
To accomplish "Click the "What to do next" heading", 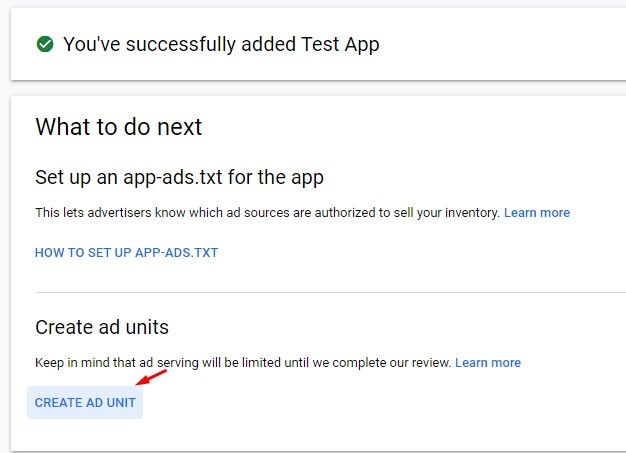I will point(118,127).
